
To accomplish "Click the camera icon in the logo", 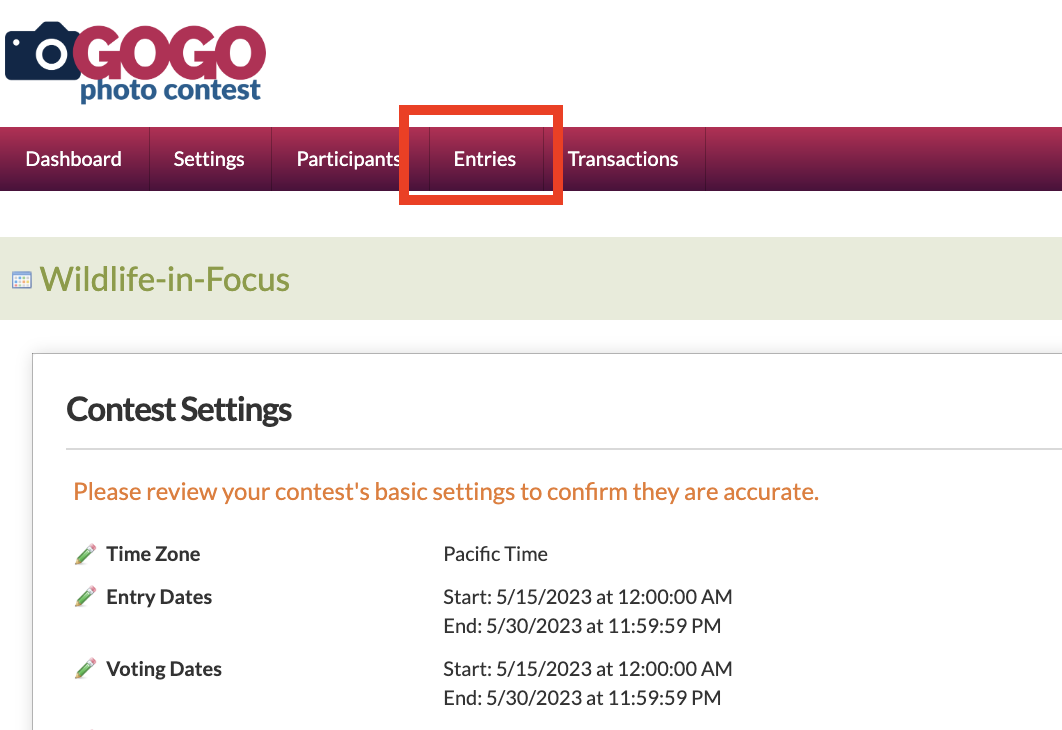I will (42, 53).
